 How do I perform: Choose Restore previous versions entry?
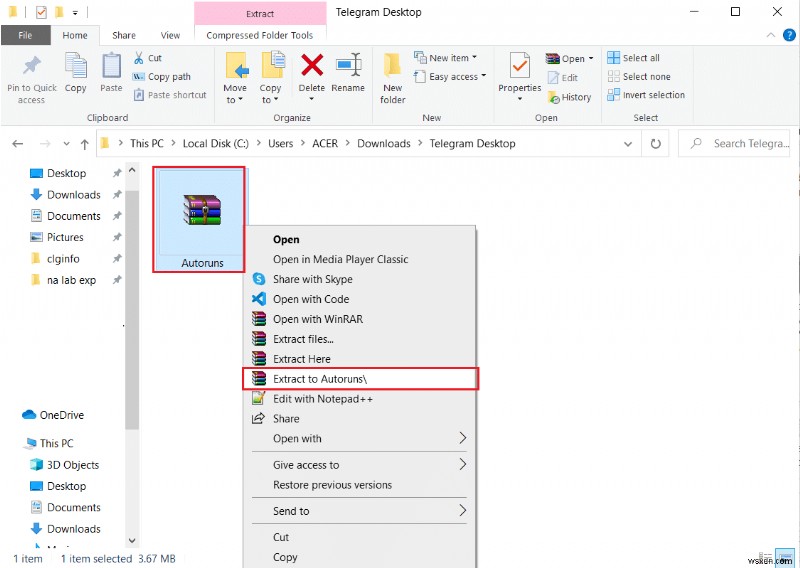point(359,485)
